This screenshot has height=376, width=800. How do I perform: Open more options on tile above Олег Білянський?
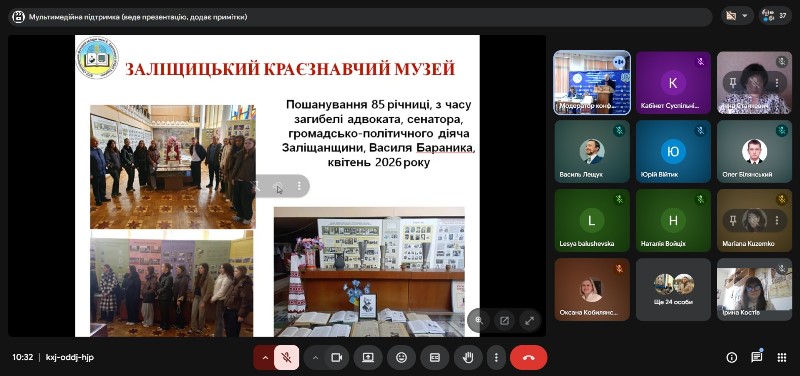pos(777,82)
